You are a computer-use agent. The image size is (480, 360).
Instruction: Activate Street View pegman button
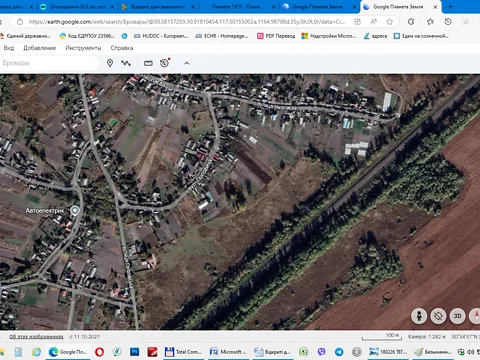[x=419, y=316]
